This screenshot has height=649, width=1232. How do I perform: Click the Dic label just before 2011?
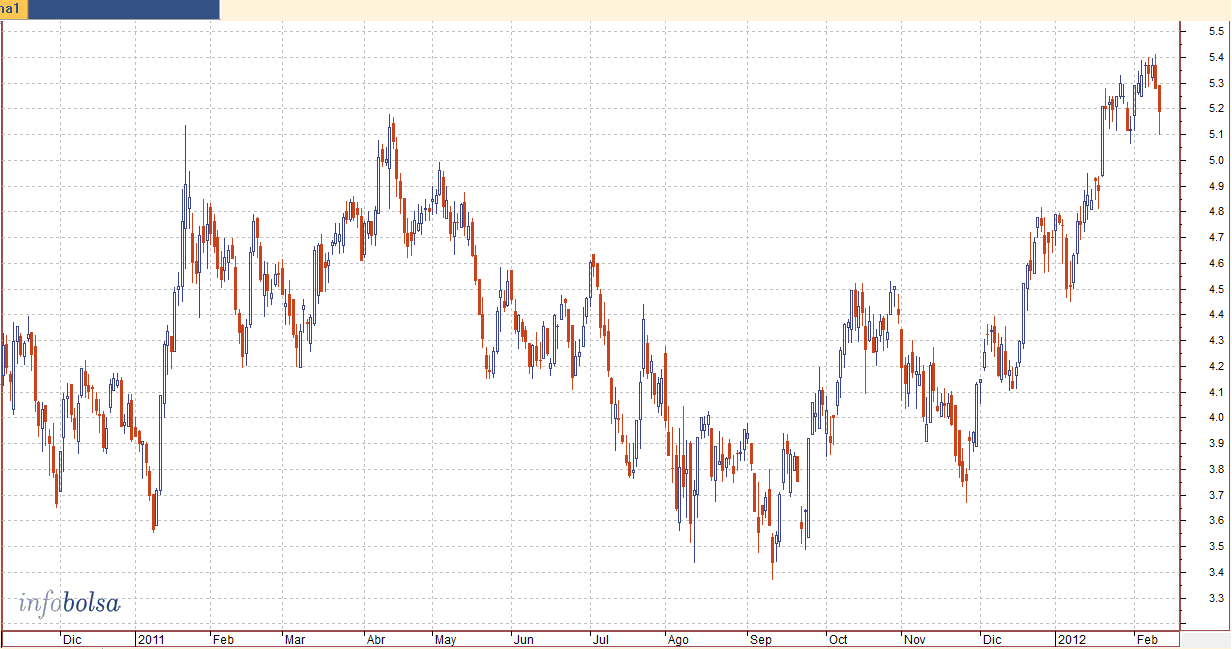(x=72, y=639)
